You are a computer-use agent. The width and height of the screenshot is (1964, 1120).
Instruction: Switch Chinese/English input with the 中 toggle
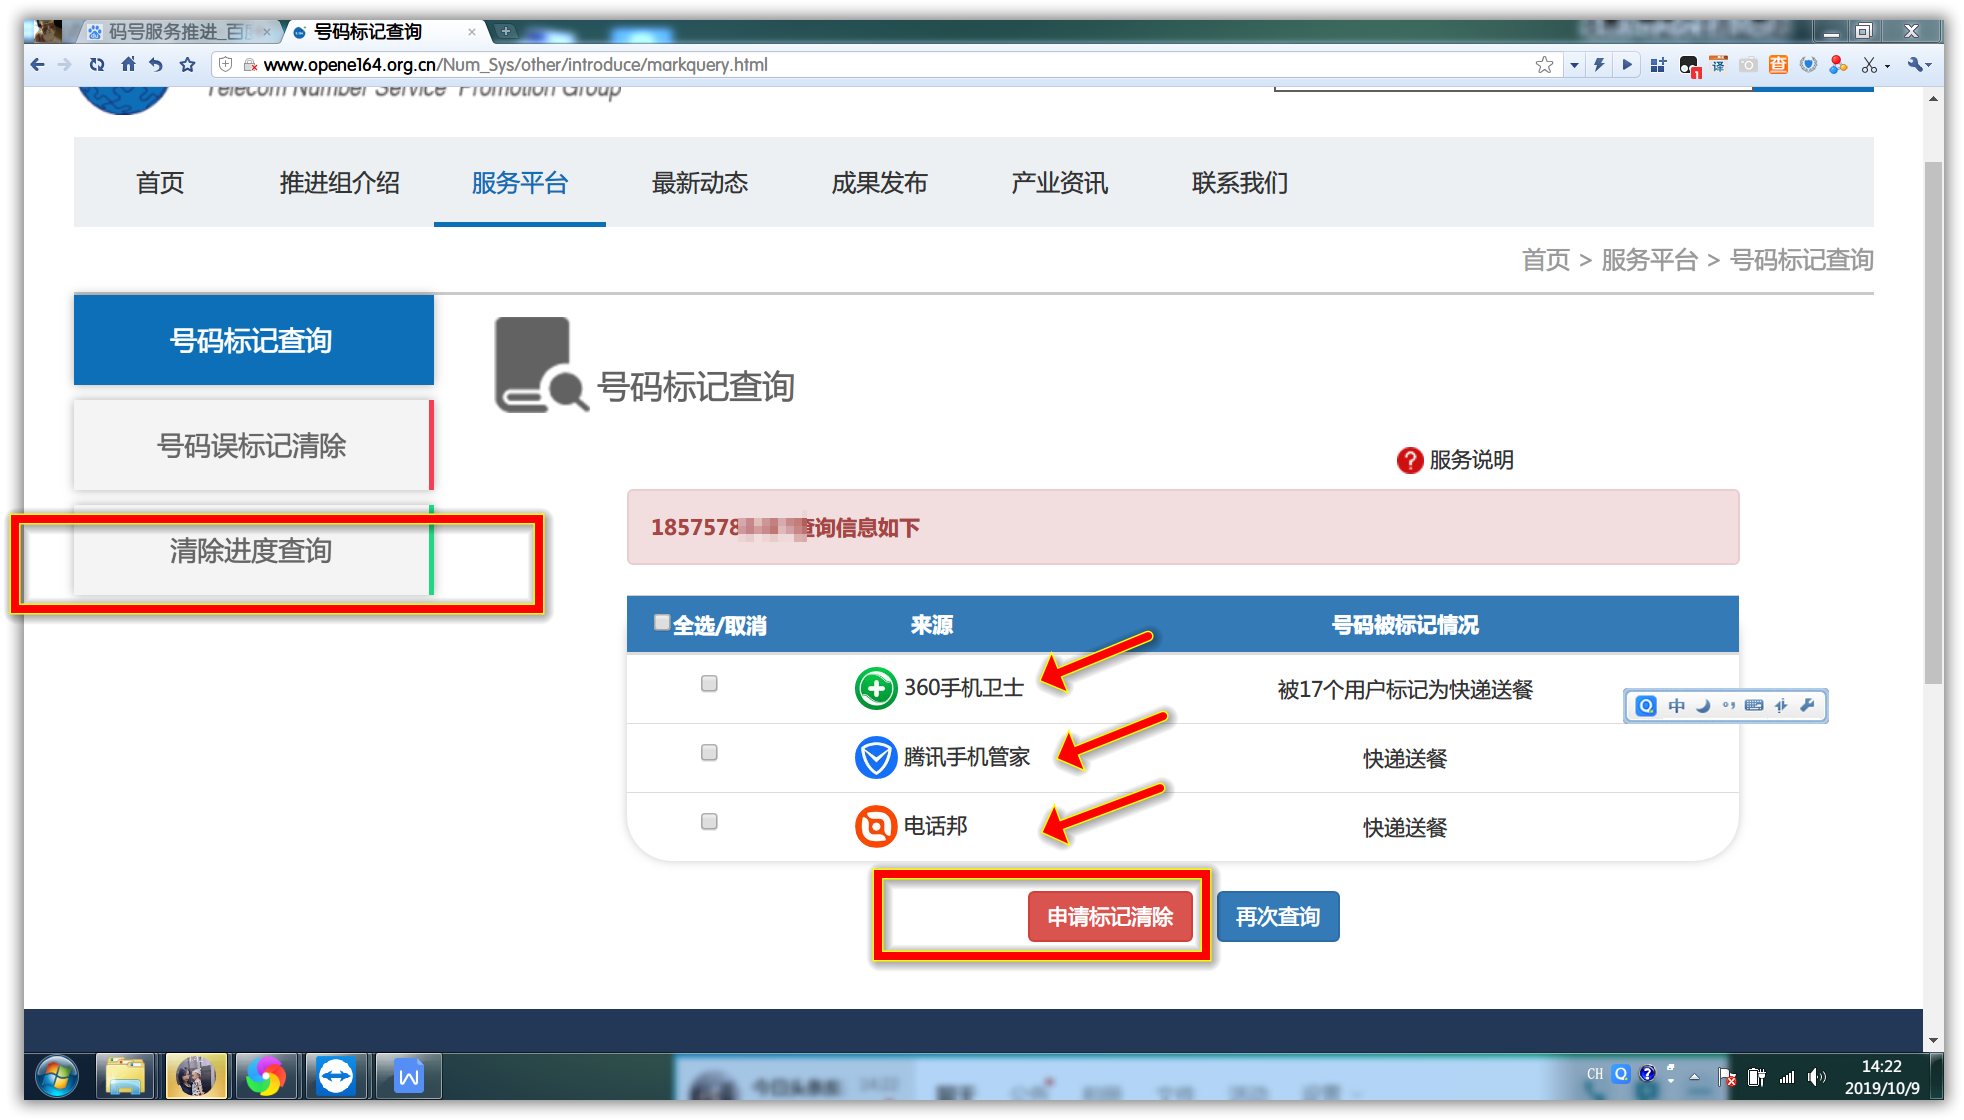coord(1676,705)
